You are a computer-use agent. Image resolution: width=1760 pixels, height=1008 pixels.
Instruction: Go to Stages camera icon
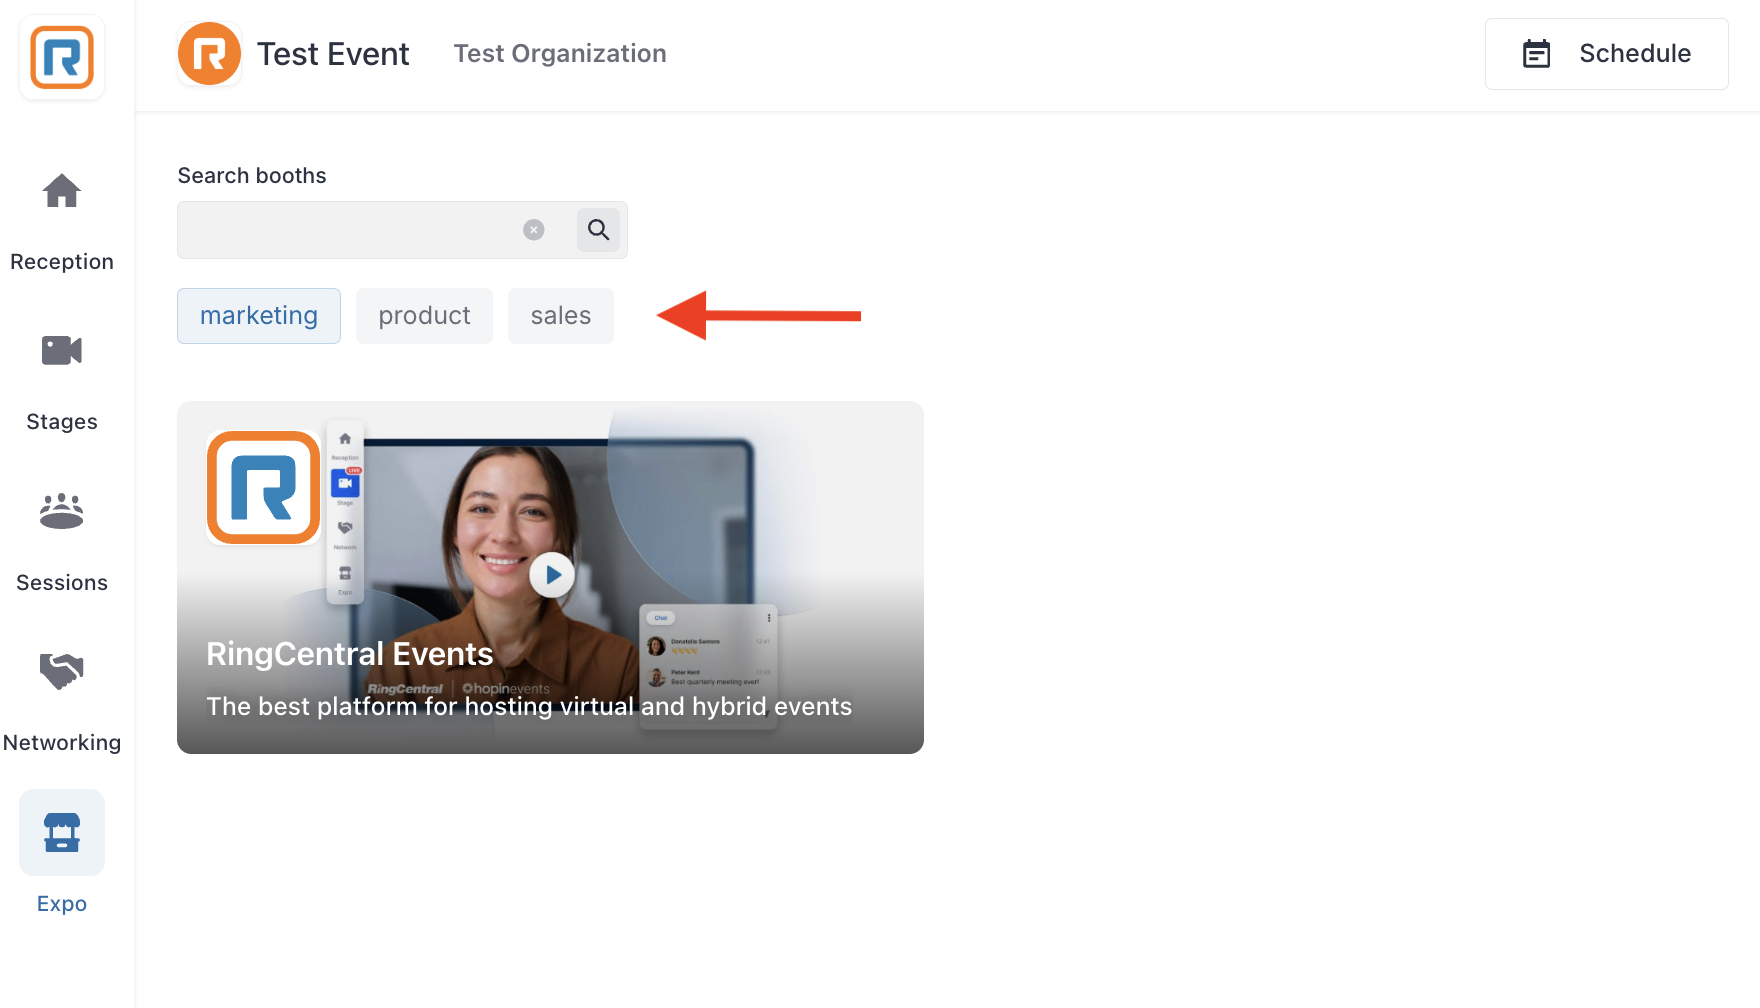coord(62,351)
